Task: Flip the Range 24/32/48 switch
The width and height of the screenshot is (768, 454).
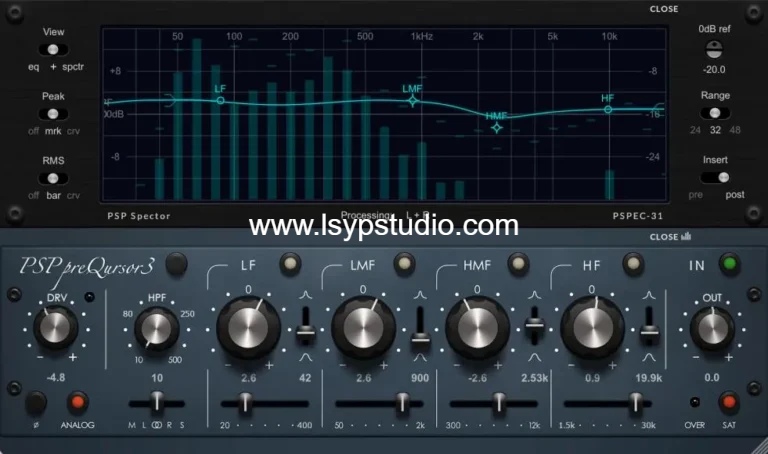Action: tap(715, 113)
